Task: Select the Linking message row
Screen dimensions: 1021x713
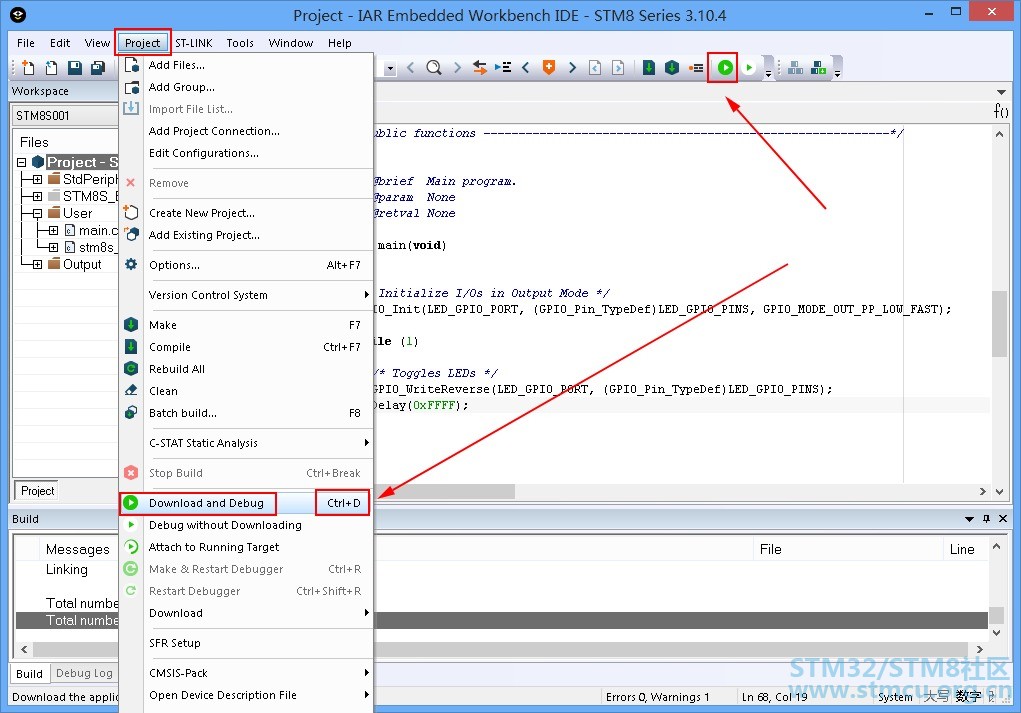Action: [501, 570]
